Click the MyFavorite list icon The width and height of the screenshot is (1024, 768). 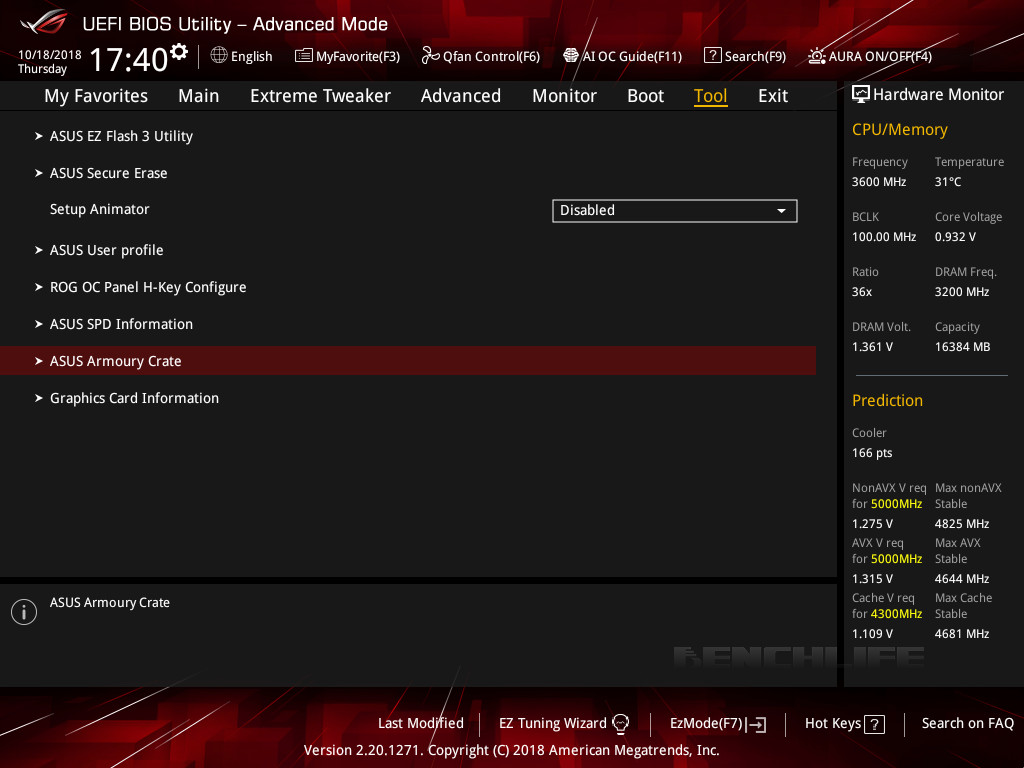point(304,56)
